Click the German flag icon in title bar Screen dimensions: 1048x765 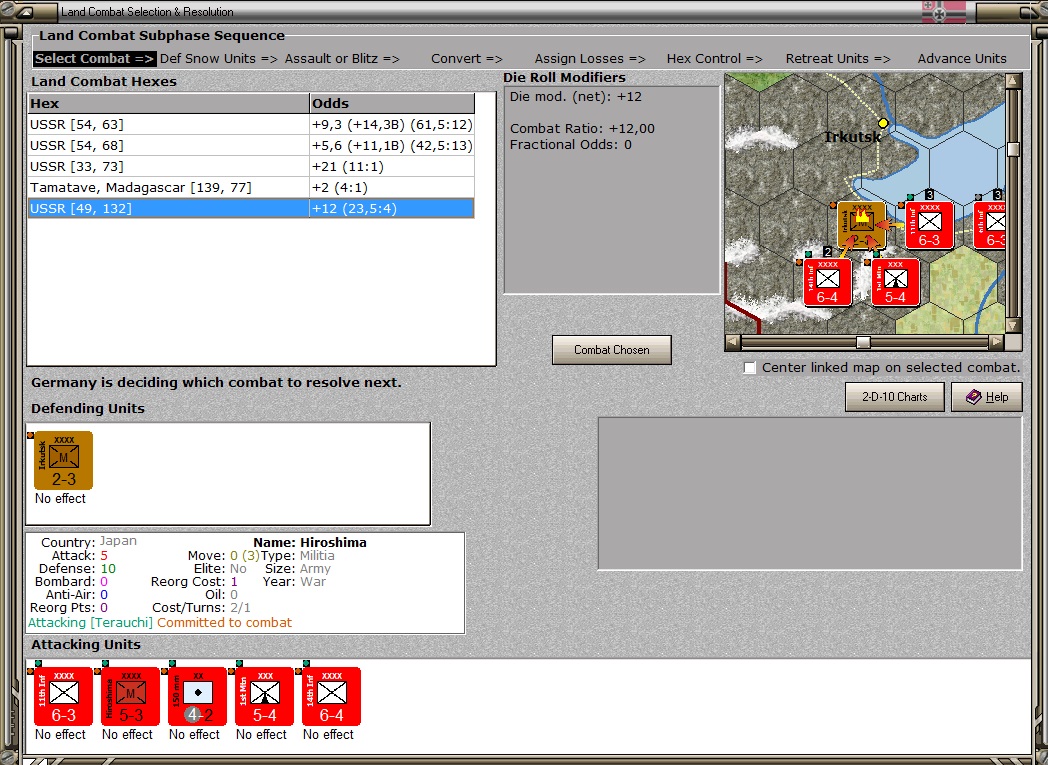tap(944, 11)
